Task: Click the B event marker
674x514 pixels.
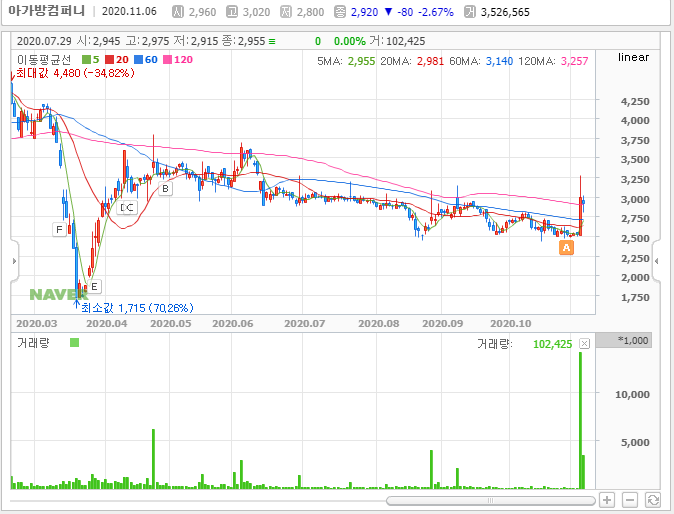Action: [165, 189]
